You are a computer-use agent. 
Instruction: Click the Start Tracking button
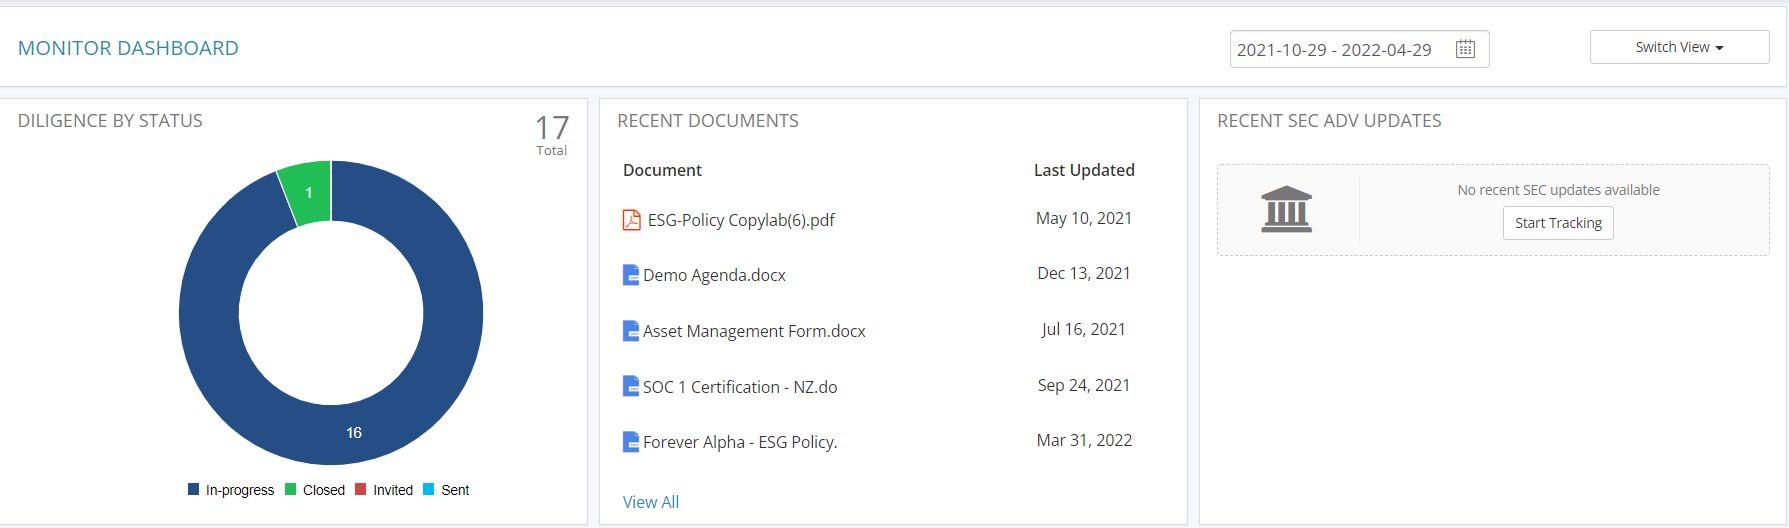(1558, 223)
